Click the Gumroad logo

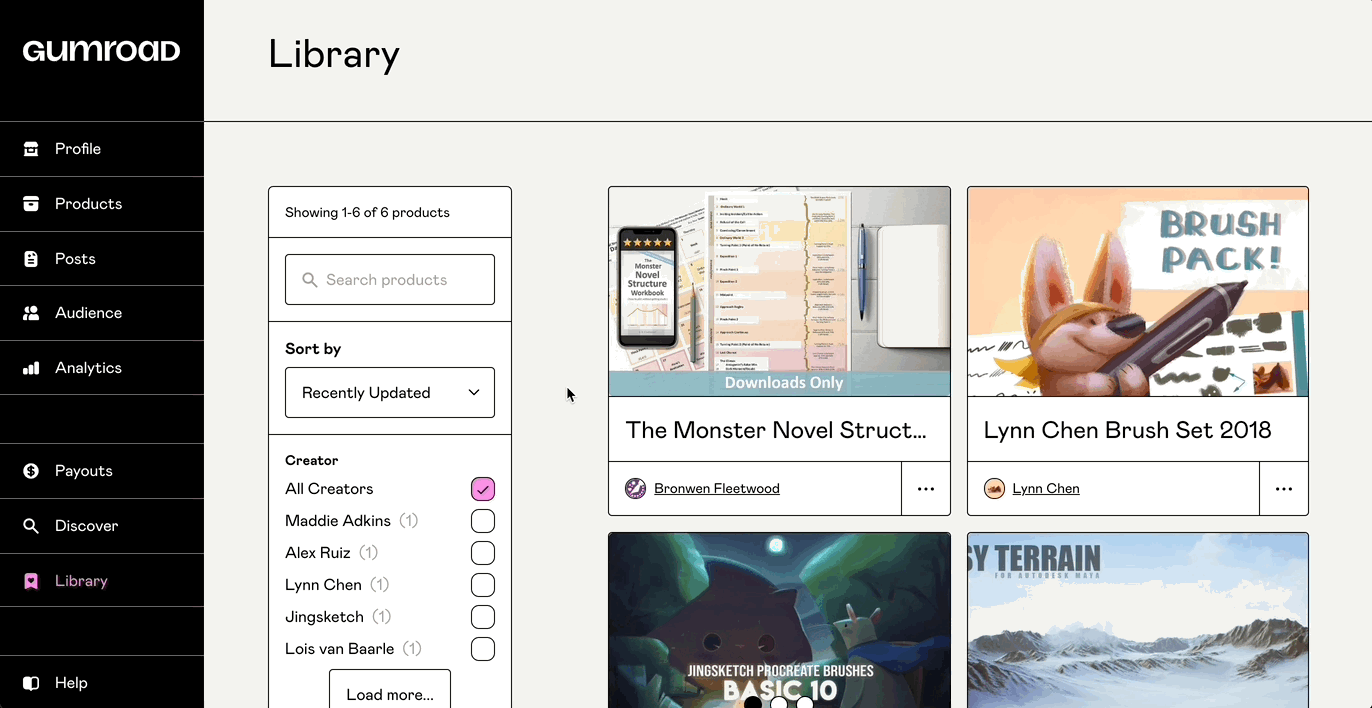pyautogui.click(x=101, y=51)
